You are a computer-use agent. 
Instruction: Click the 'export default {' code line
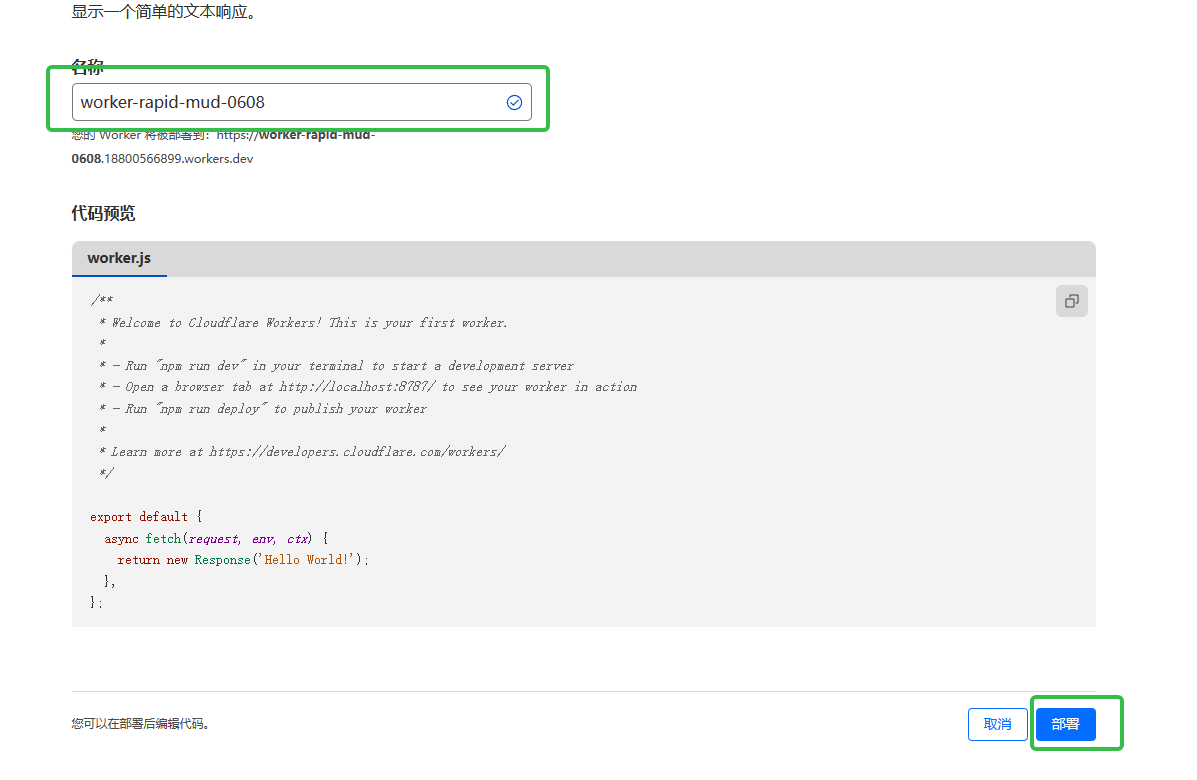(x=146, y=517)
